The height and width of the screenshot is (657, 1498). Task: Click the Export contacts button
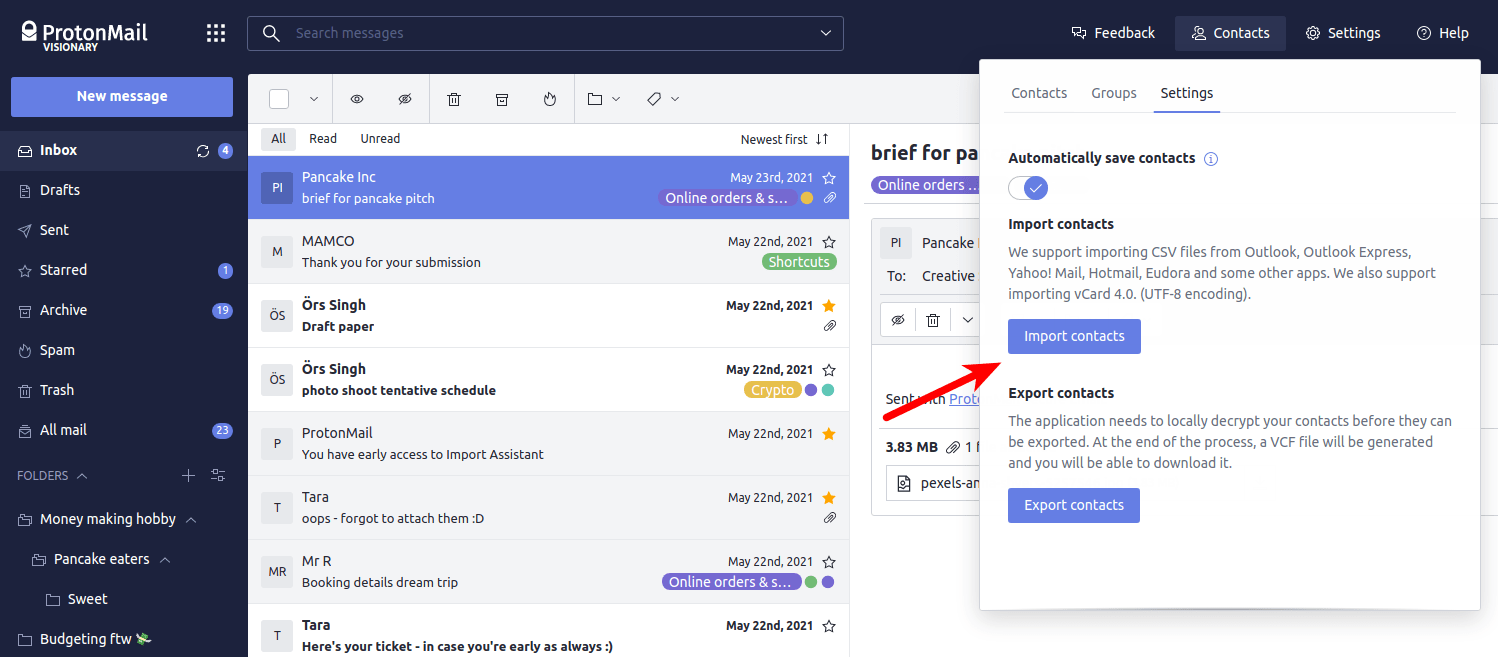(x=1073, y=505)
